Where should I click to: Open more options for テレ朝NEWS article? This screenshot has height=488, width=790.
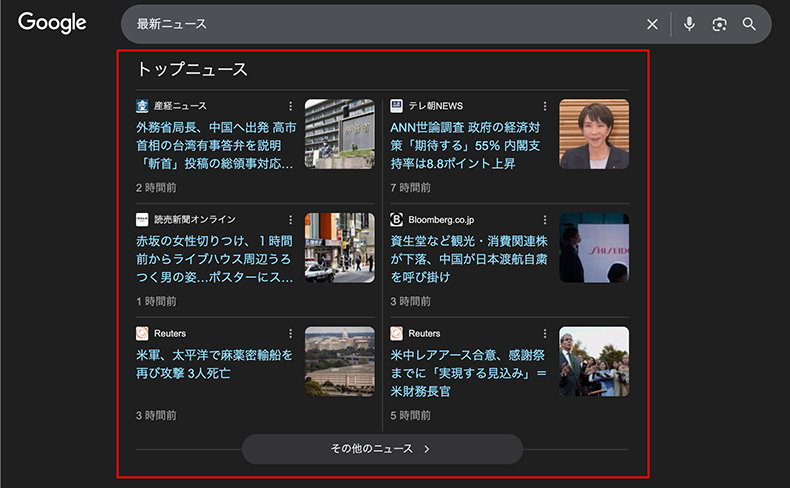point(545,106)
